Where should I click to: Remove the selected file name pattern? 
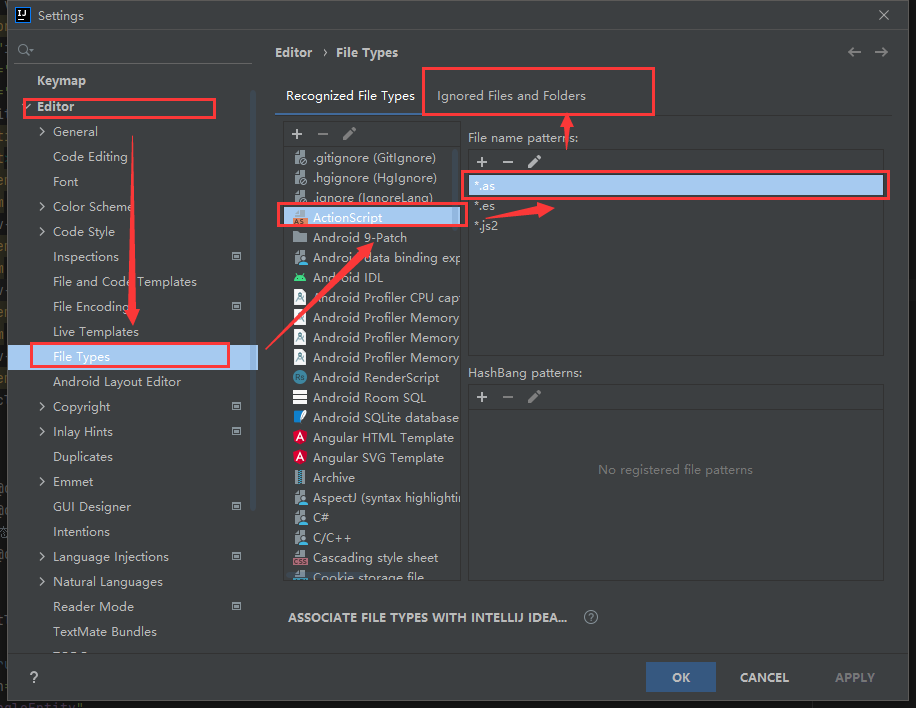[x=508, y=162]
